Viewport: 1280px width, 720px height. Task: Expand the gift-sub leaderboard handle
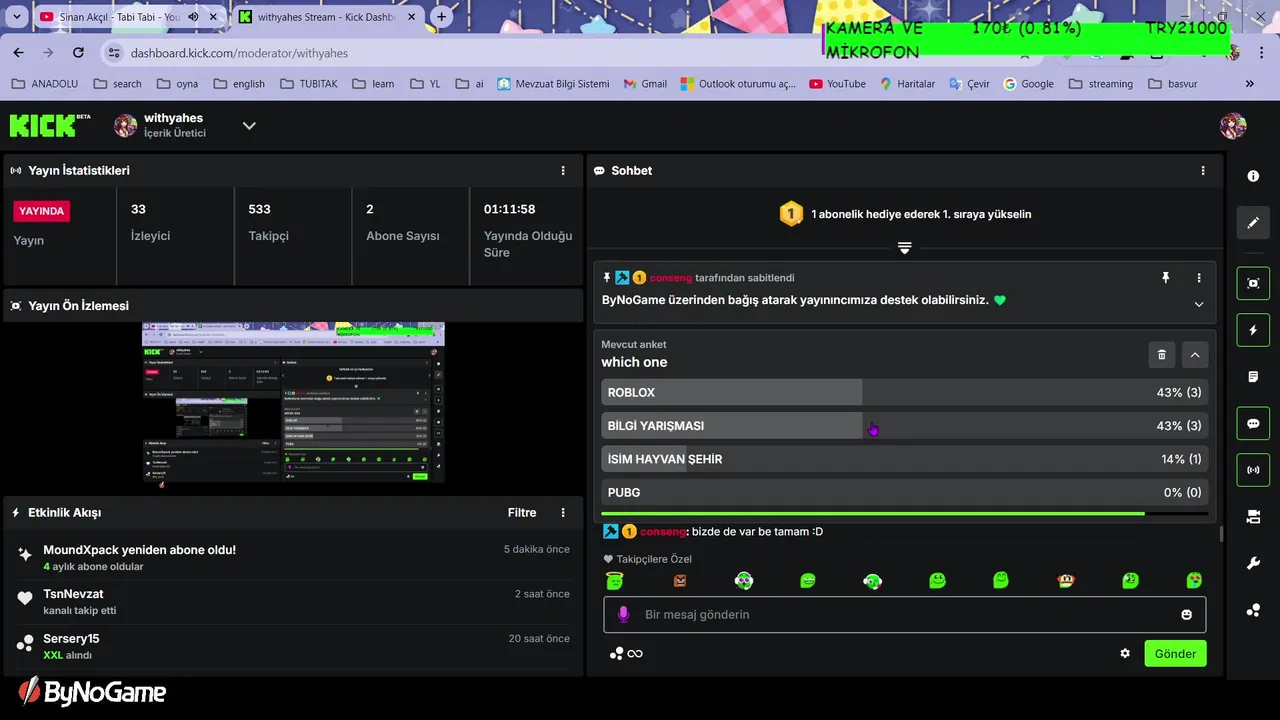pyautogui.click(x=904, y=247)
